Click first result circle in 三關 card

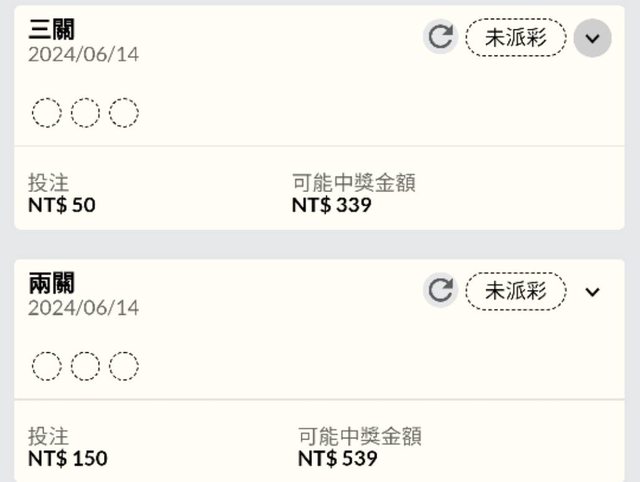(46, 113)
